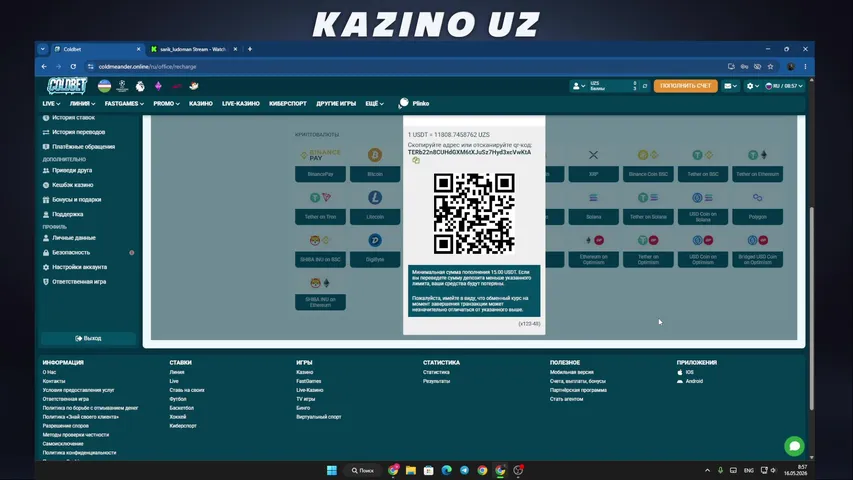The height and width of the screenshot is (480, 853).
Task: Open a new browser tab
Action: [x=250, y=49]
